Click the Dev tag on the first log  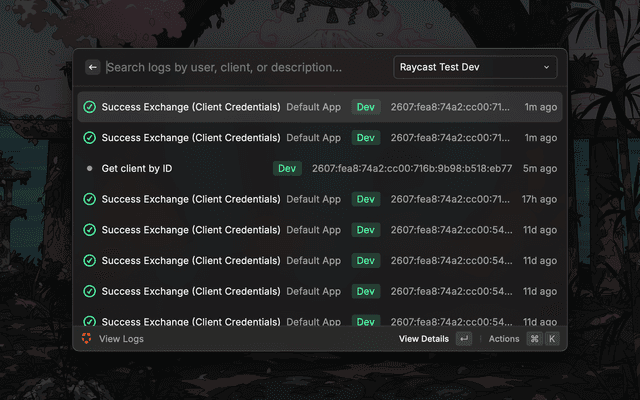tap(366, 107)
